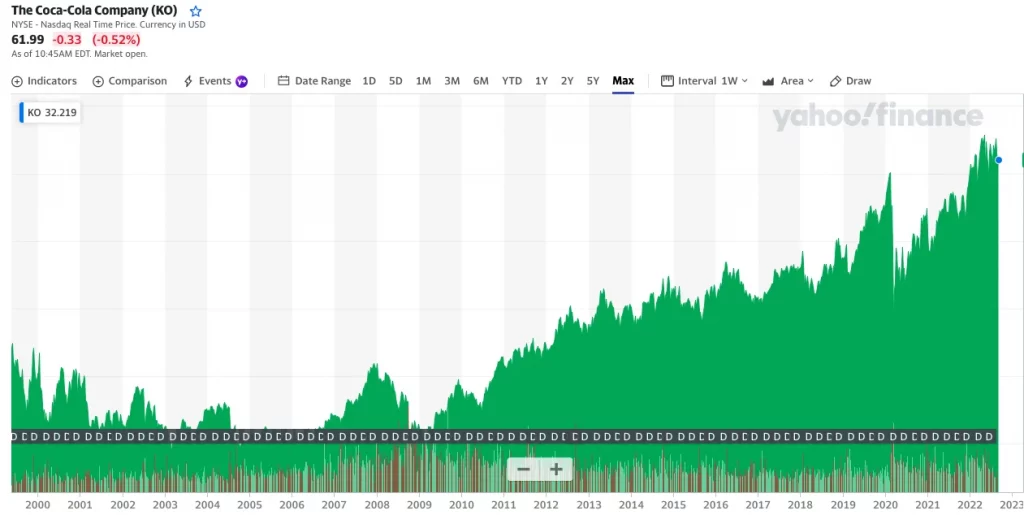Click the blue current price dot on chart

click(998, 160)
